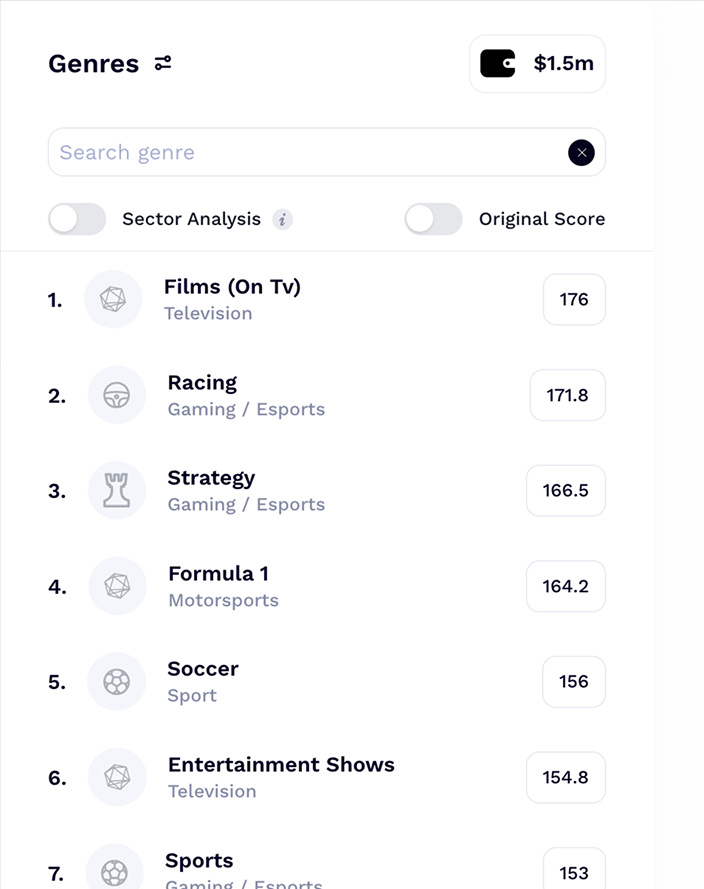The height and width of the screenshot is (889, 704).
Task: Focus the Search genre input field
Action: (326, 152)
